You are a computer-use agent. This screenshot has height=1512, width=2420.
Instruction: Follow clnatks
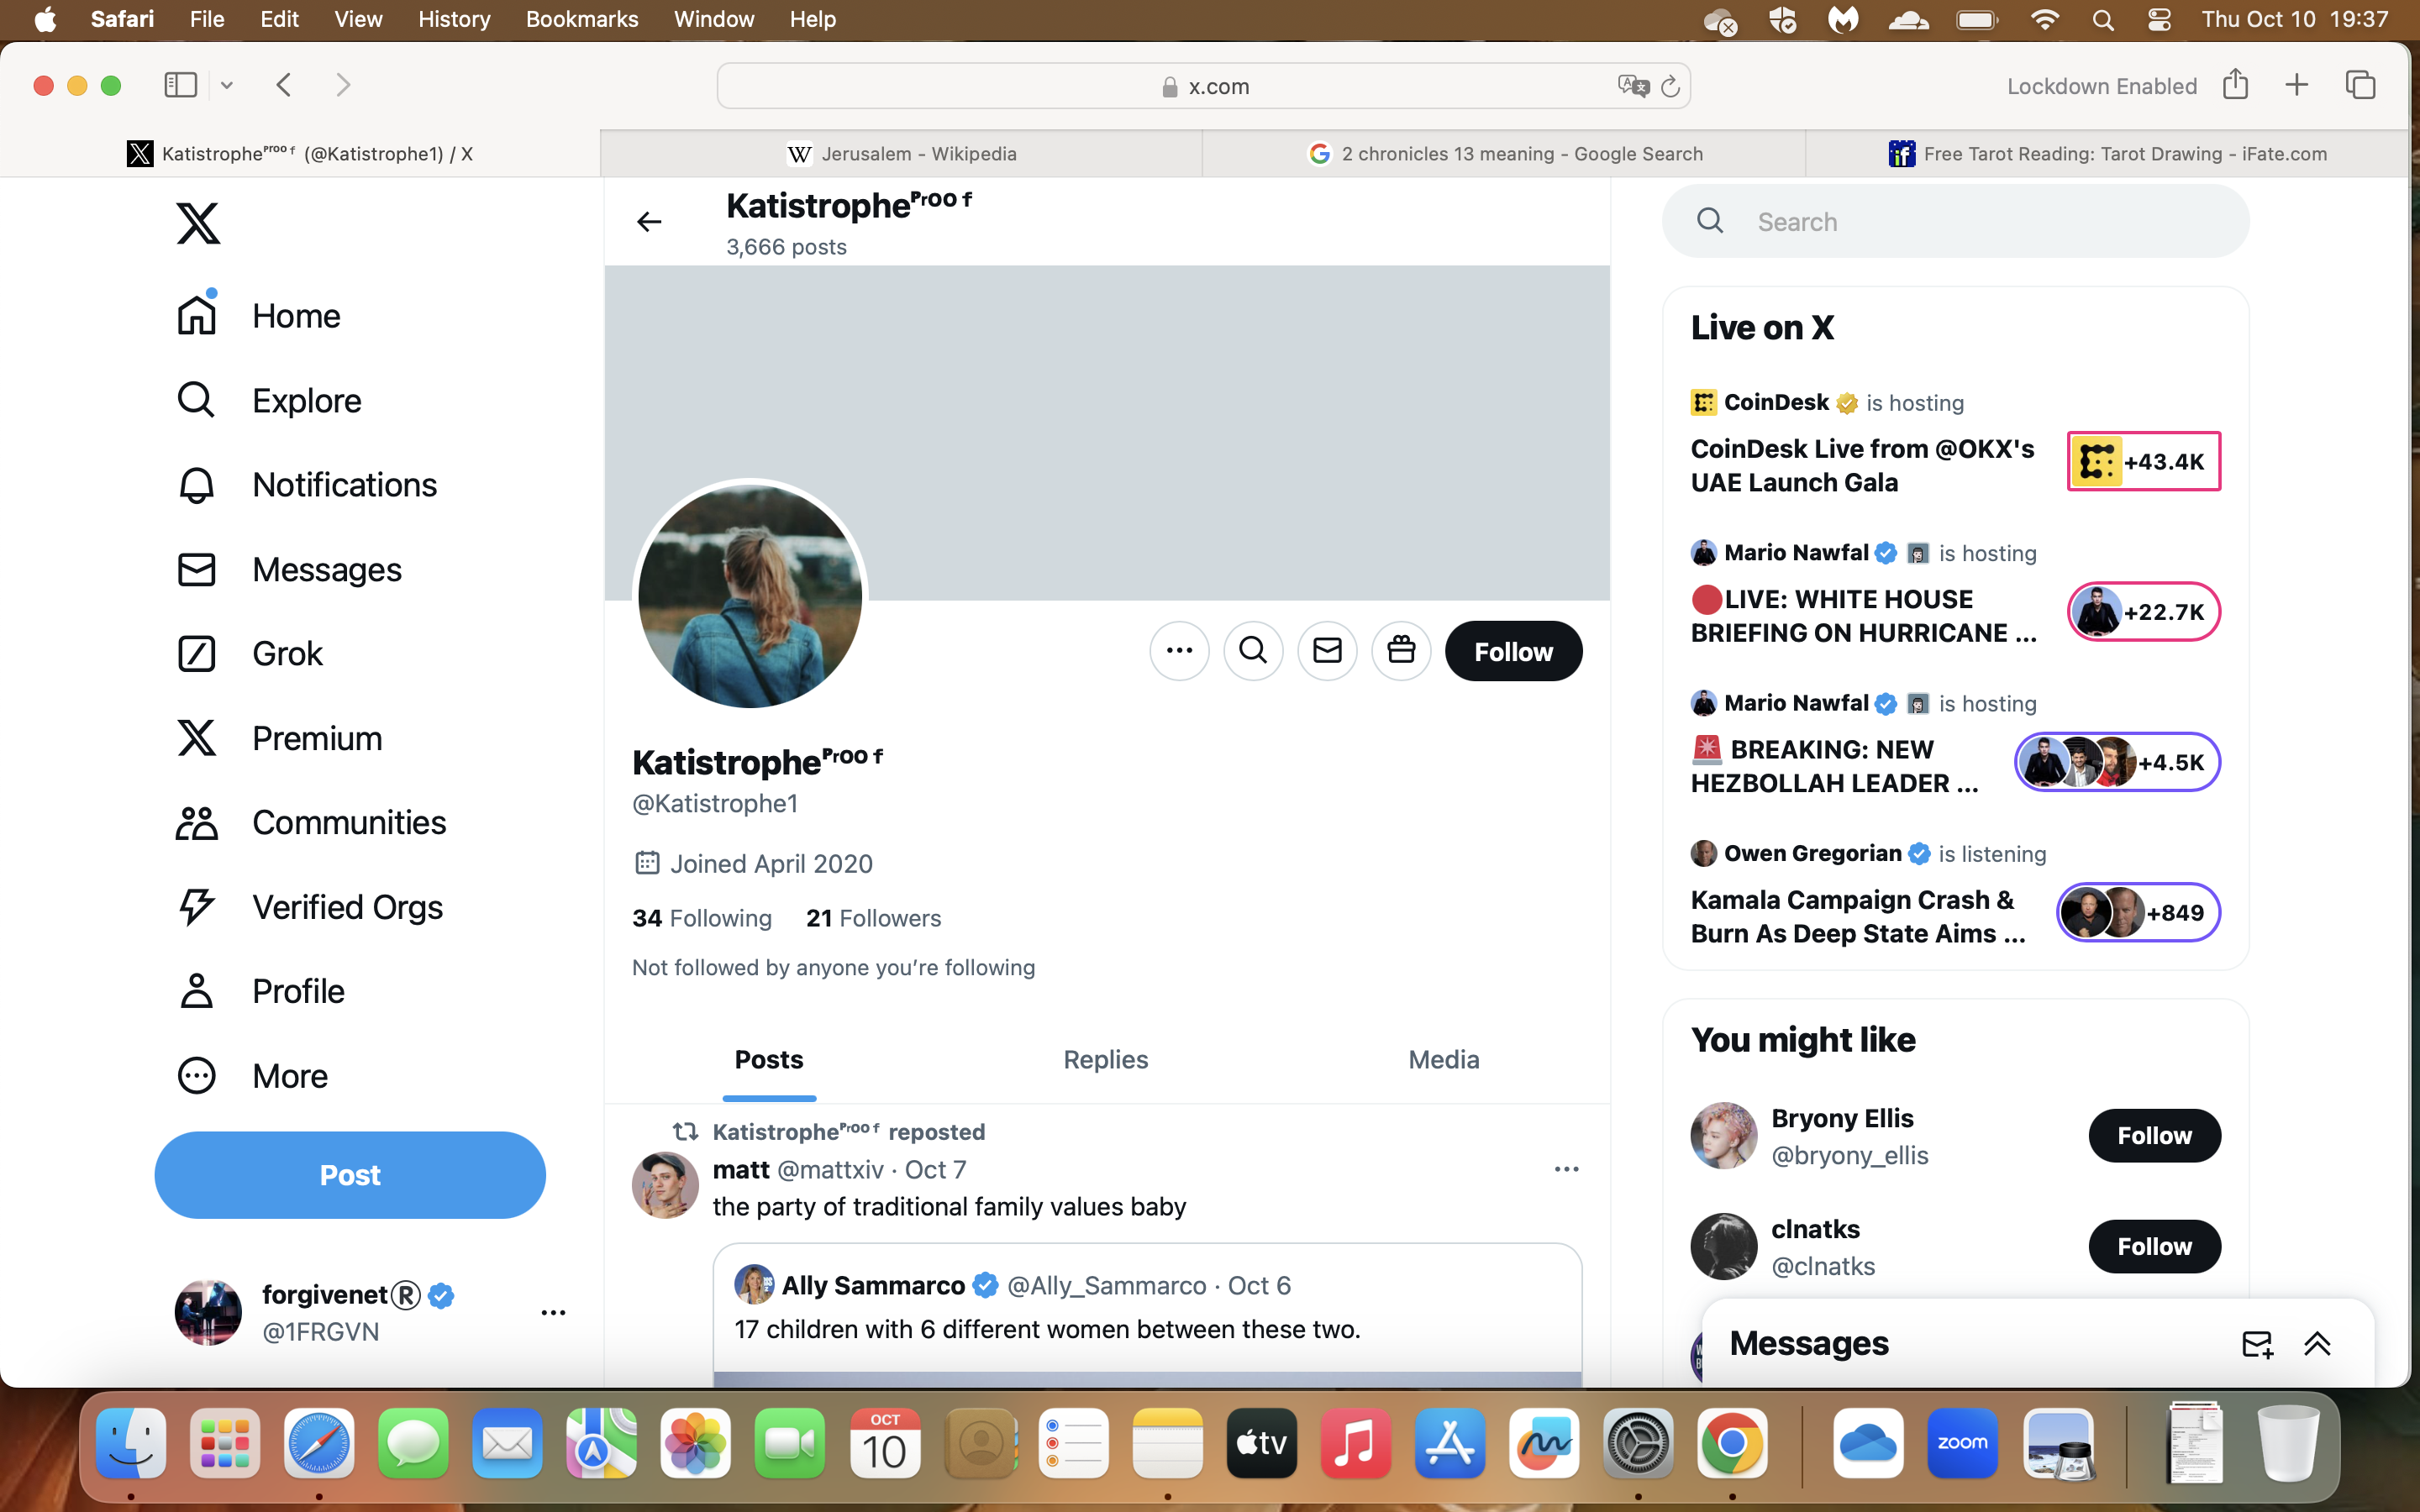pos(2154,1247)
